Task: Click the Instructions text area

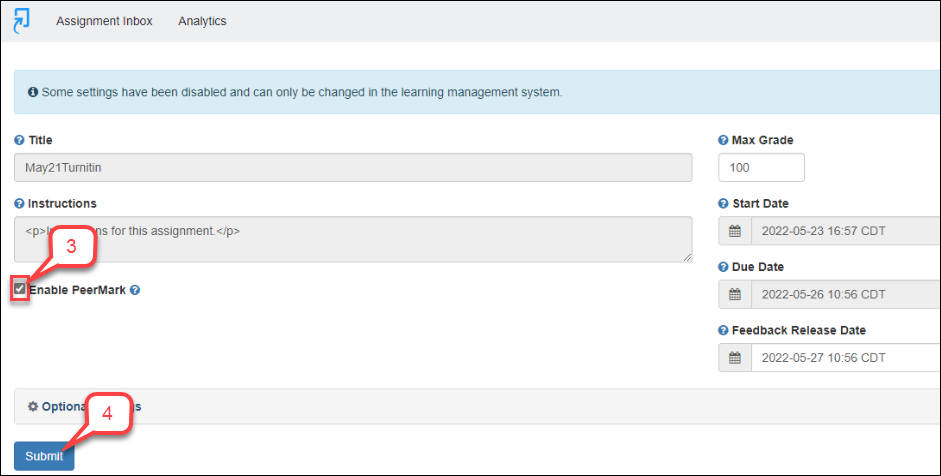Action: pos(353,239)
